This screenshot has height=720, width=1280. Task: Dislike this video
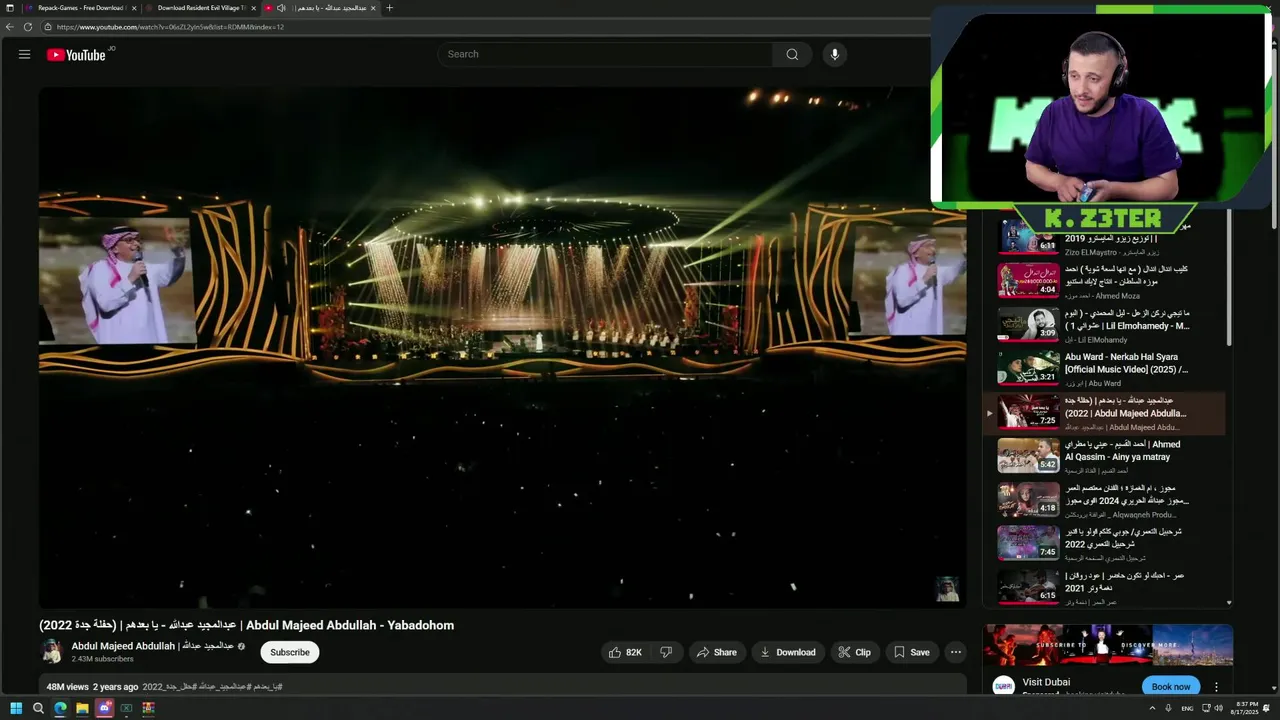(666, 652)
